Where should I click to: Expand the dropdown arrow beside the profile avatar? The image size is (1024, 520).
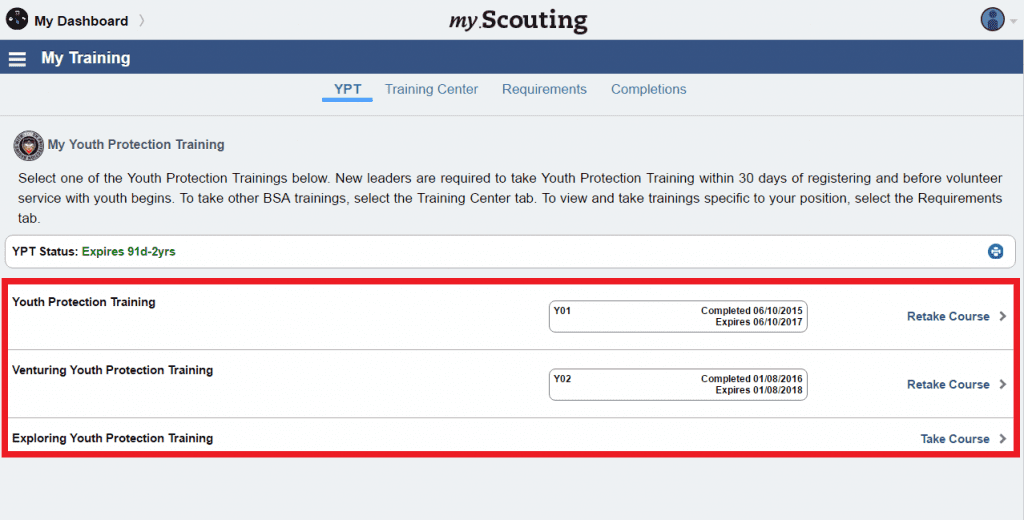[1013, 20]
